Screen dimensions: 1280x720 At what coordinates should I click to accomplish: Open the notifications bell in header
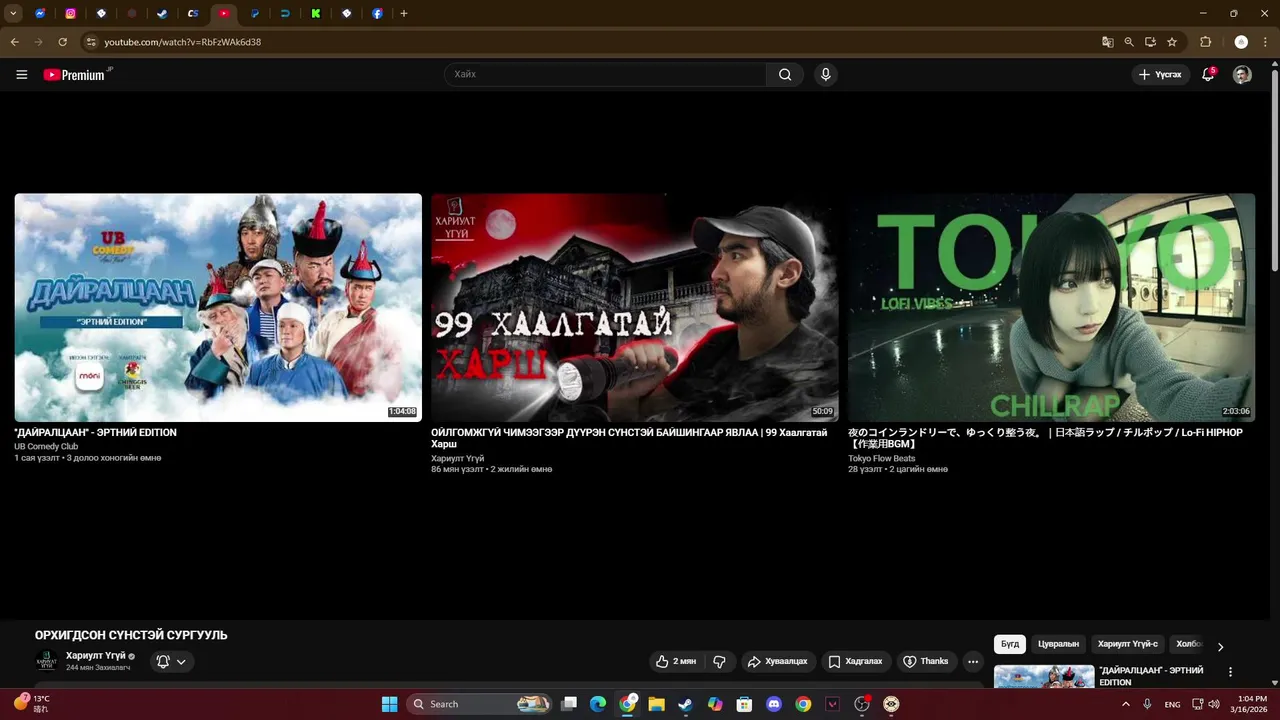[x=1208, y=74]
